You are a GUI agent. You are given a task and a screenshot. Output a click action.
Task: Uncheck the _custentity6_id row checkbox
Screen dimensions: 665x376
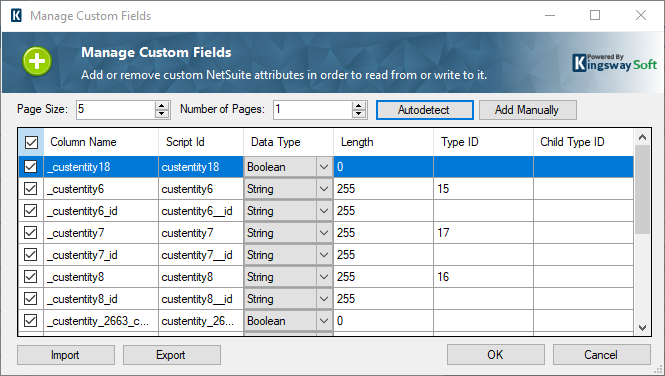click(x=31, y=211)
